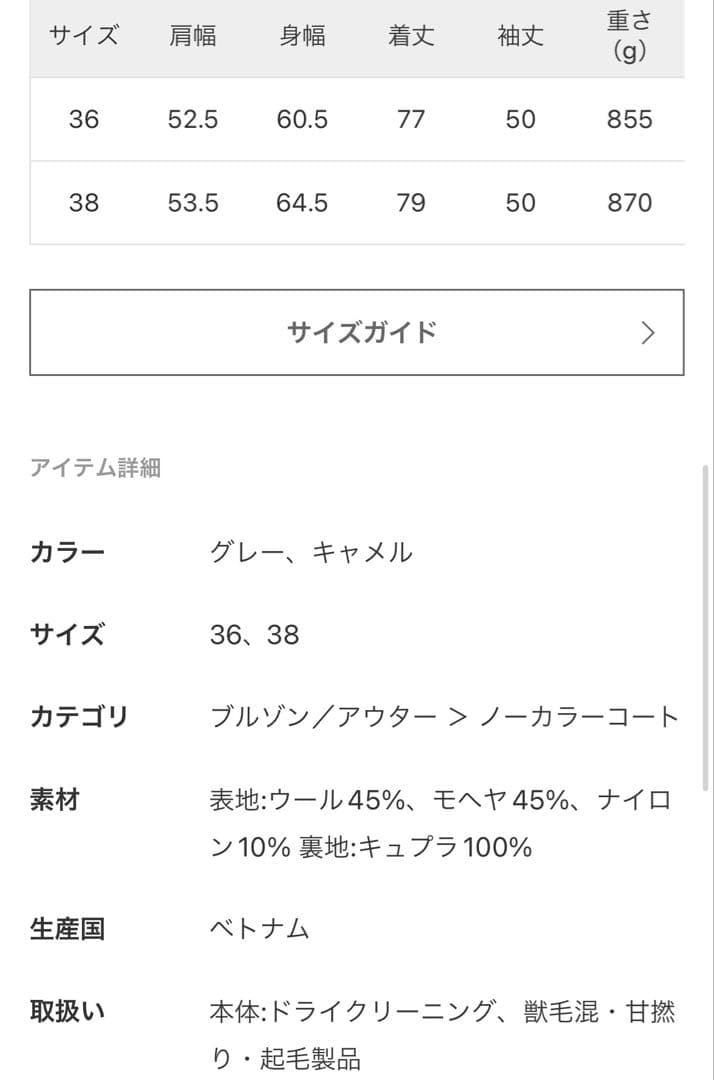714x1080 pixels.
Task: Click the 着丈 column header
Action: (x=411, y=35)
